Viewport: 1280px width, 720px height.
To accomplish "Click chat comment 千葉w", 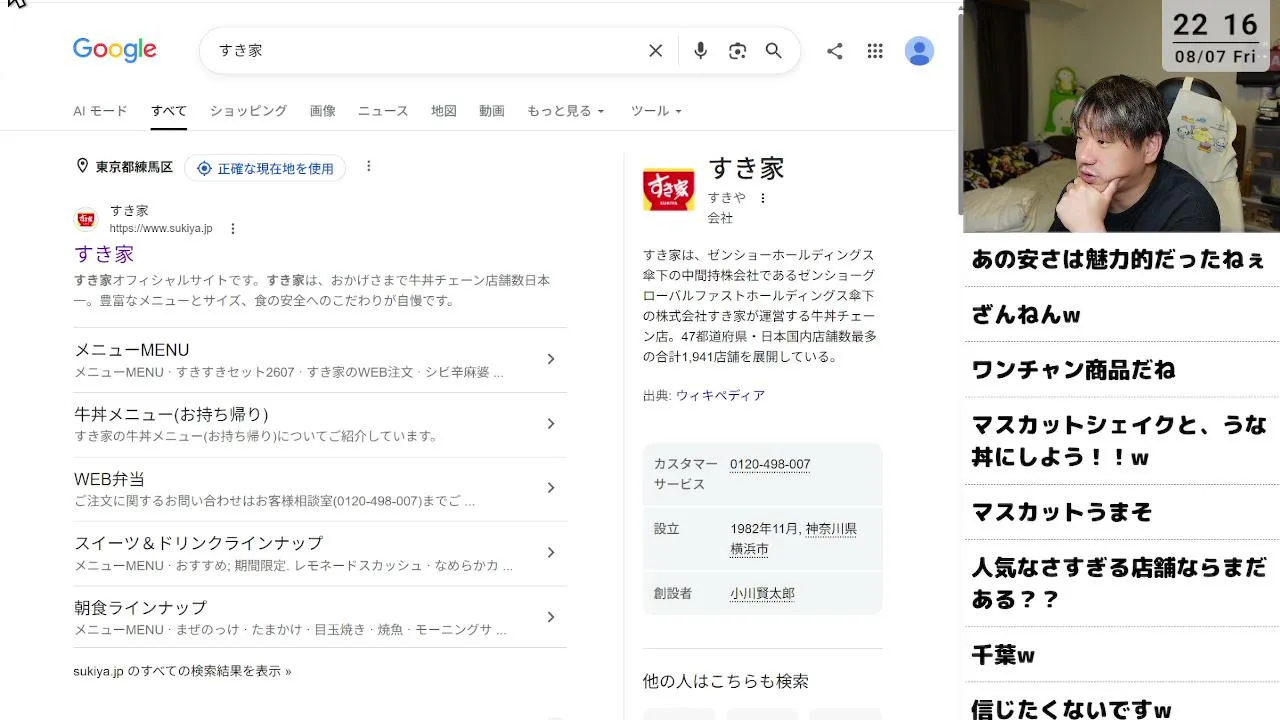I will click(1003, 655).
